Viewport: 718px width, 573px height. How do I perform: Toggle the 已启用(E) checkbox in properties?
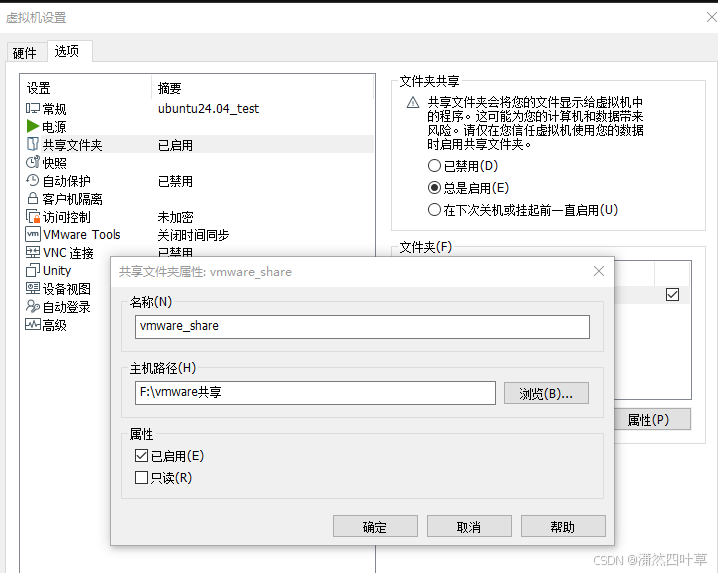[141, 455]
